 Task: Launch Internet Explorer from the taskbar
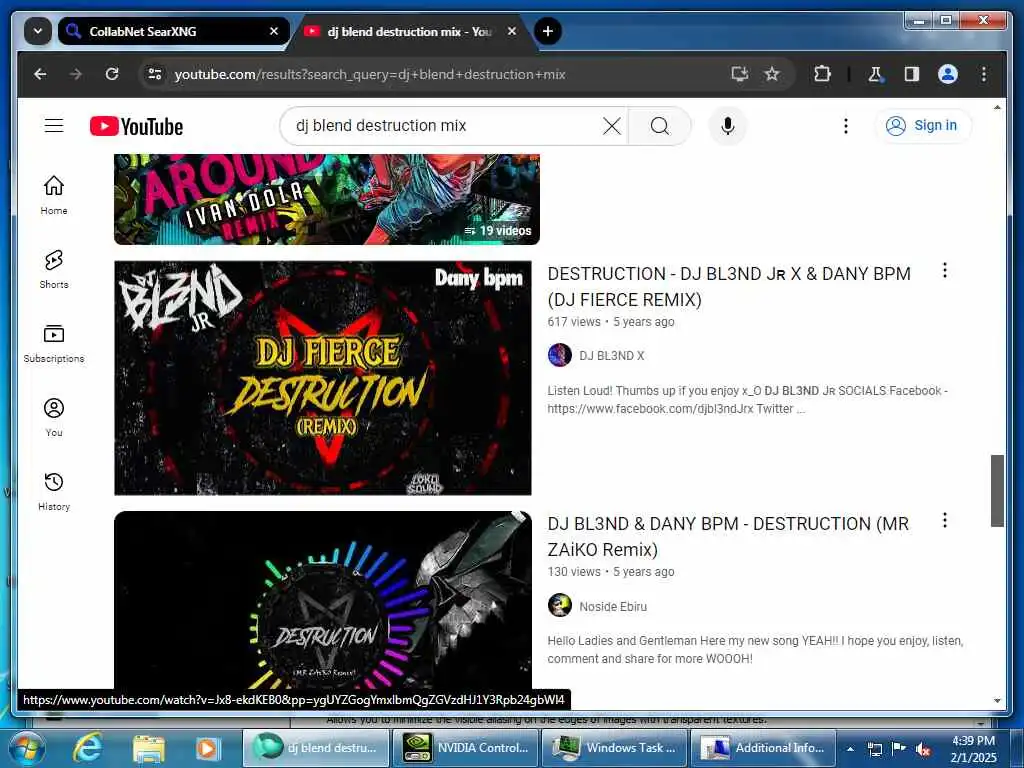pyautogui.click(x=88, y=748)
